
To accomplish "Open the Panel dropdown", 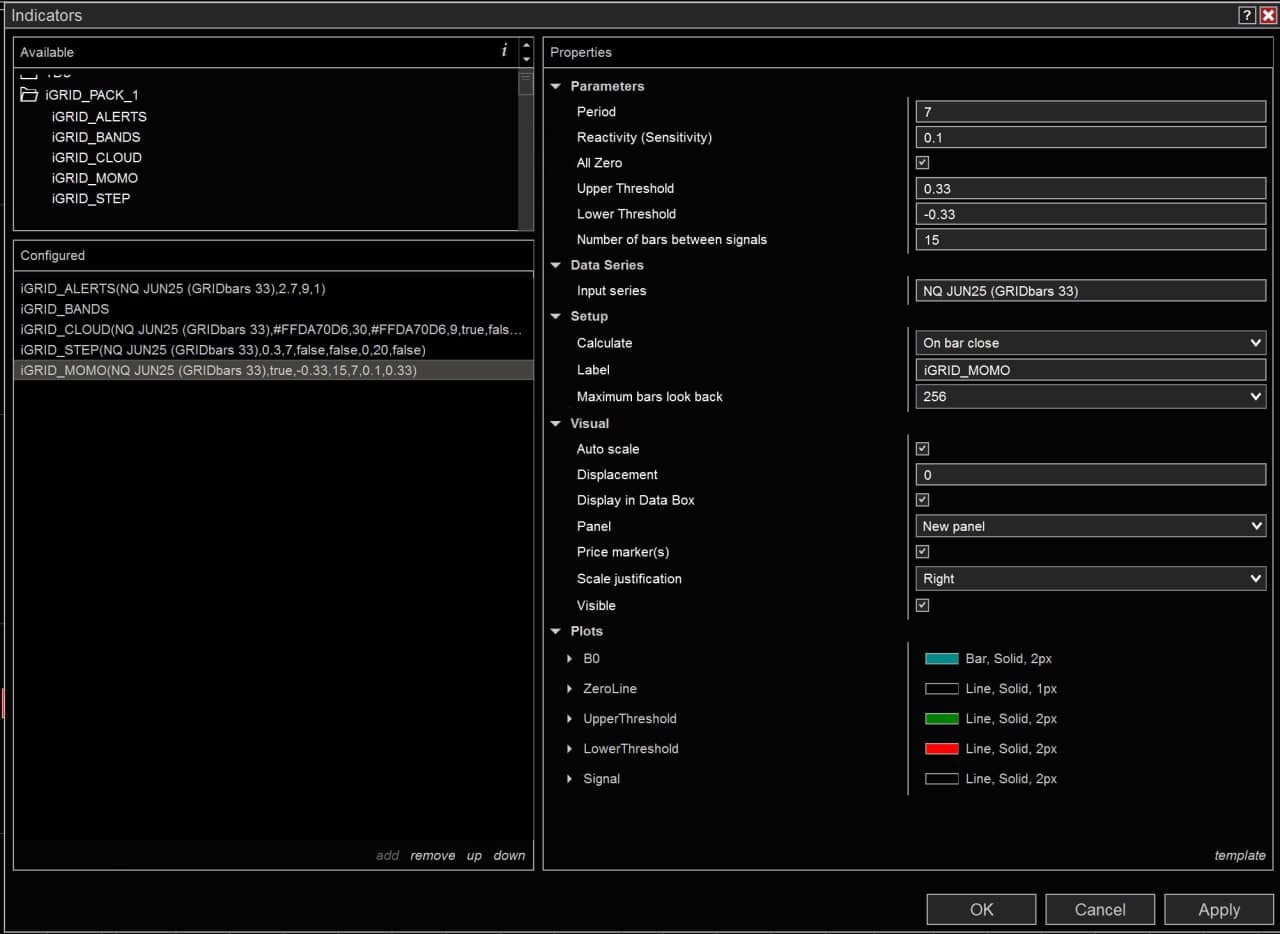I will [x=1090, y=526].
